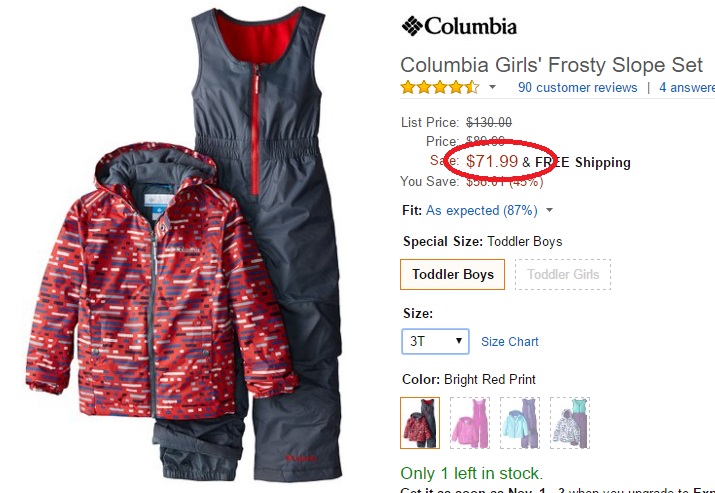This screenshot has width=715, height=493.
Task: Click the $71.99 sale price
Action: click(492, 161)
